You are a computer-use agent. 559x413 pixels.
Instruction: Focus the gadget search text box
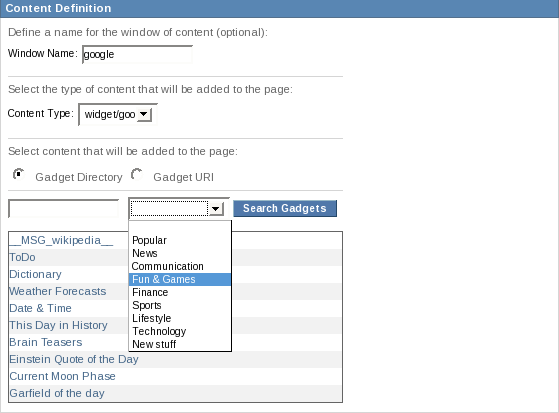point(63,209)
